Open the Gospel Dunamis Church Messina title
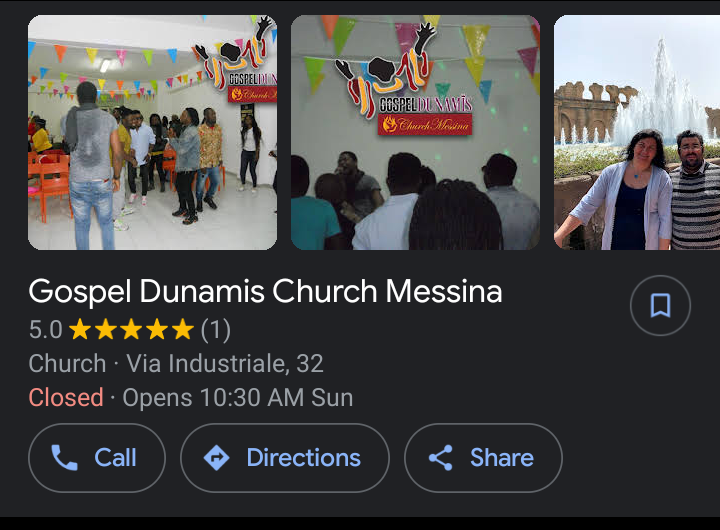 click(x=265, y=291)
